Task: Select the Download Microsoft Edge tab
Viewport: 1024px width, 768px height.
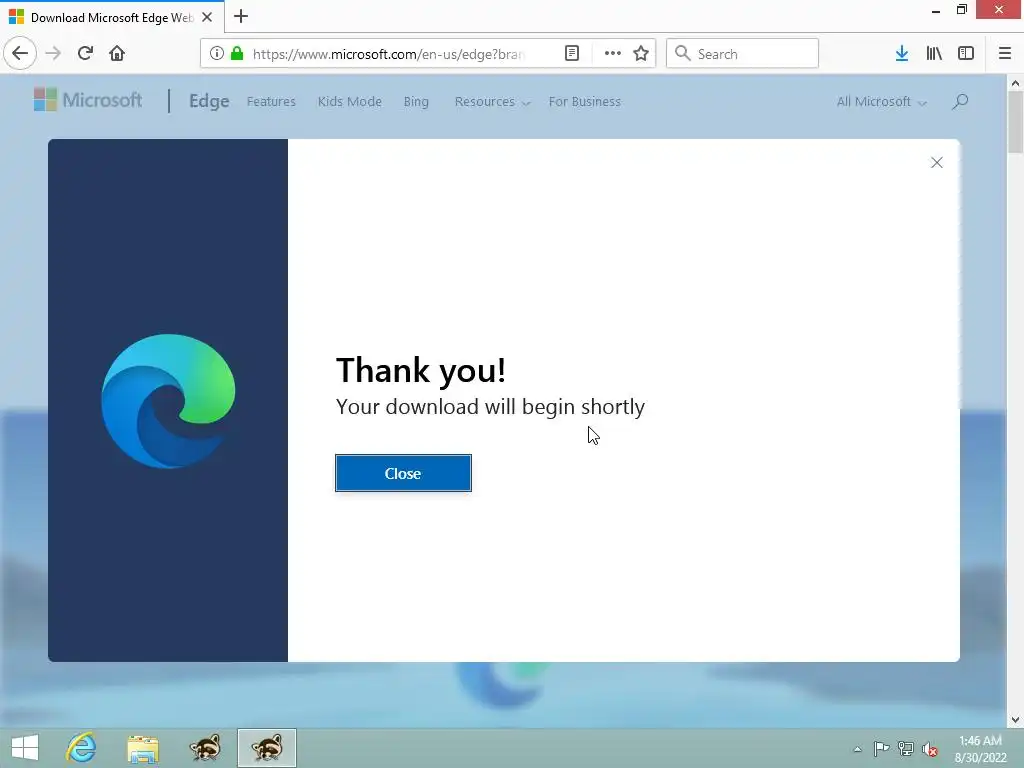Action: (112, 17)
